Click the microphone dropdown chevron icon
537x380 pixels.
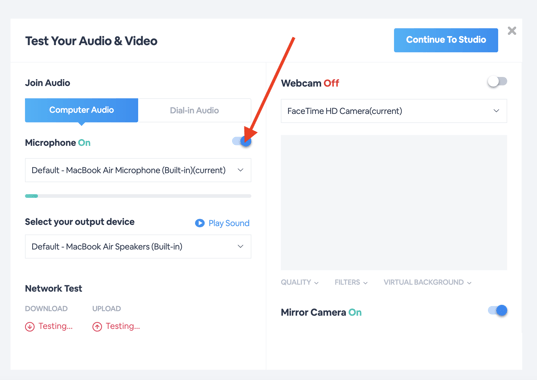[x=240, y=170]
